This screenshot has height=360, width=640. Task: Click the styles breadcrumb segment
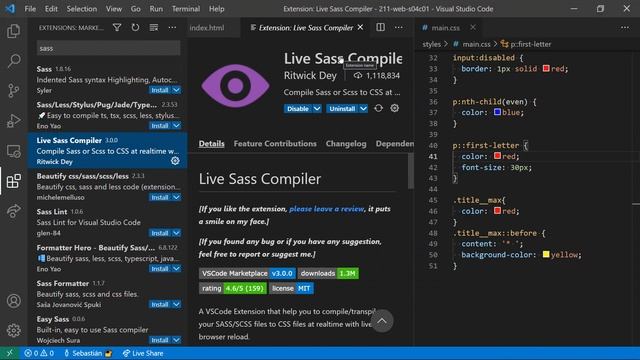[x=432, y=44]
